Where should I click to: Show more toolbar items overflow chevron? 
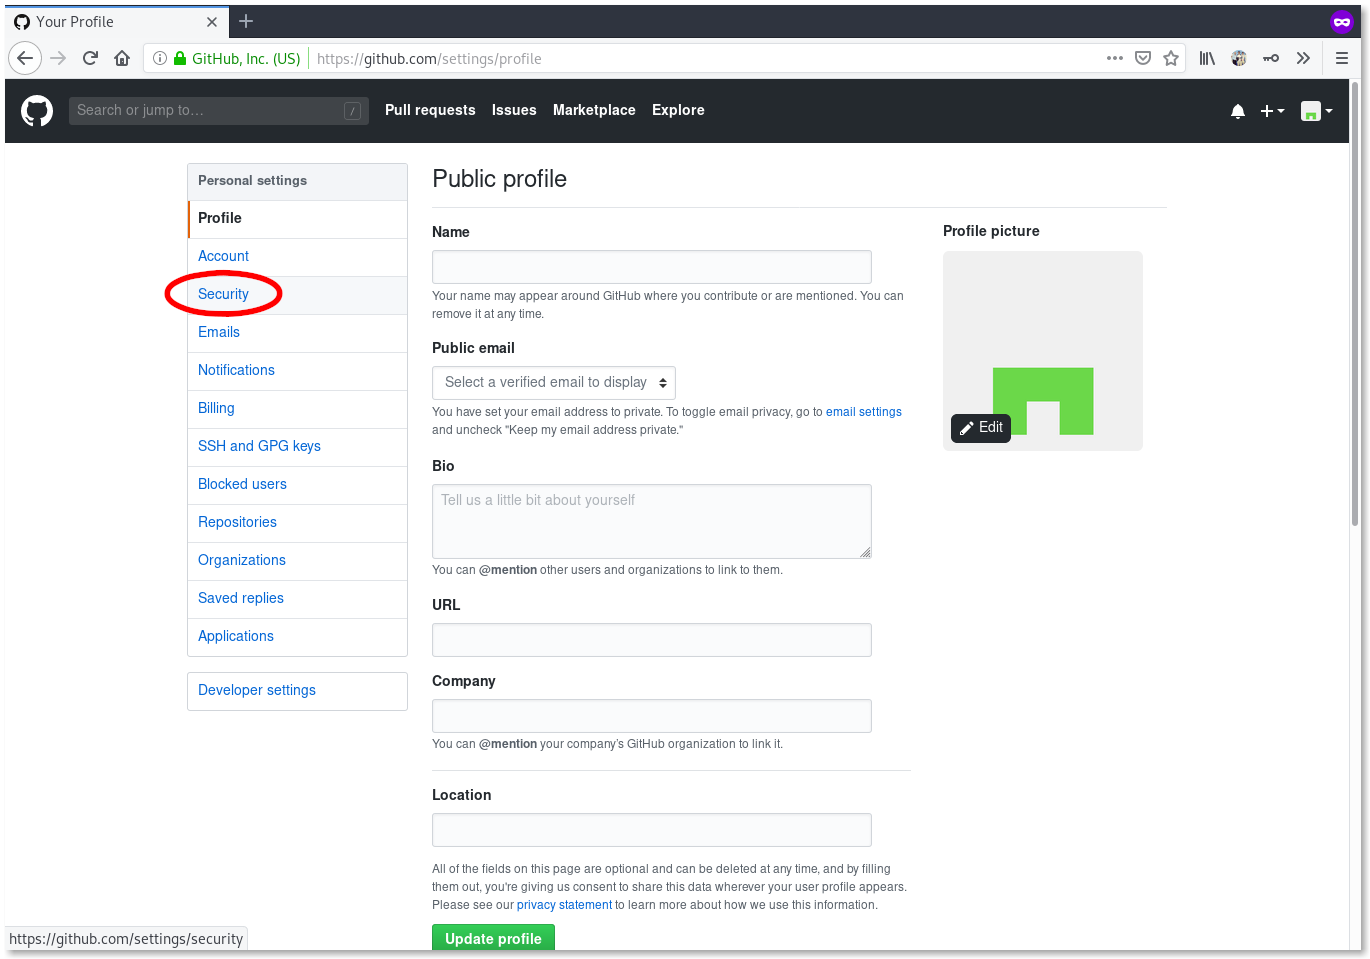(x=1303, y=58)
